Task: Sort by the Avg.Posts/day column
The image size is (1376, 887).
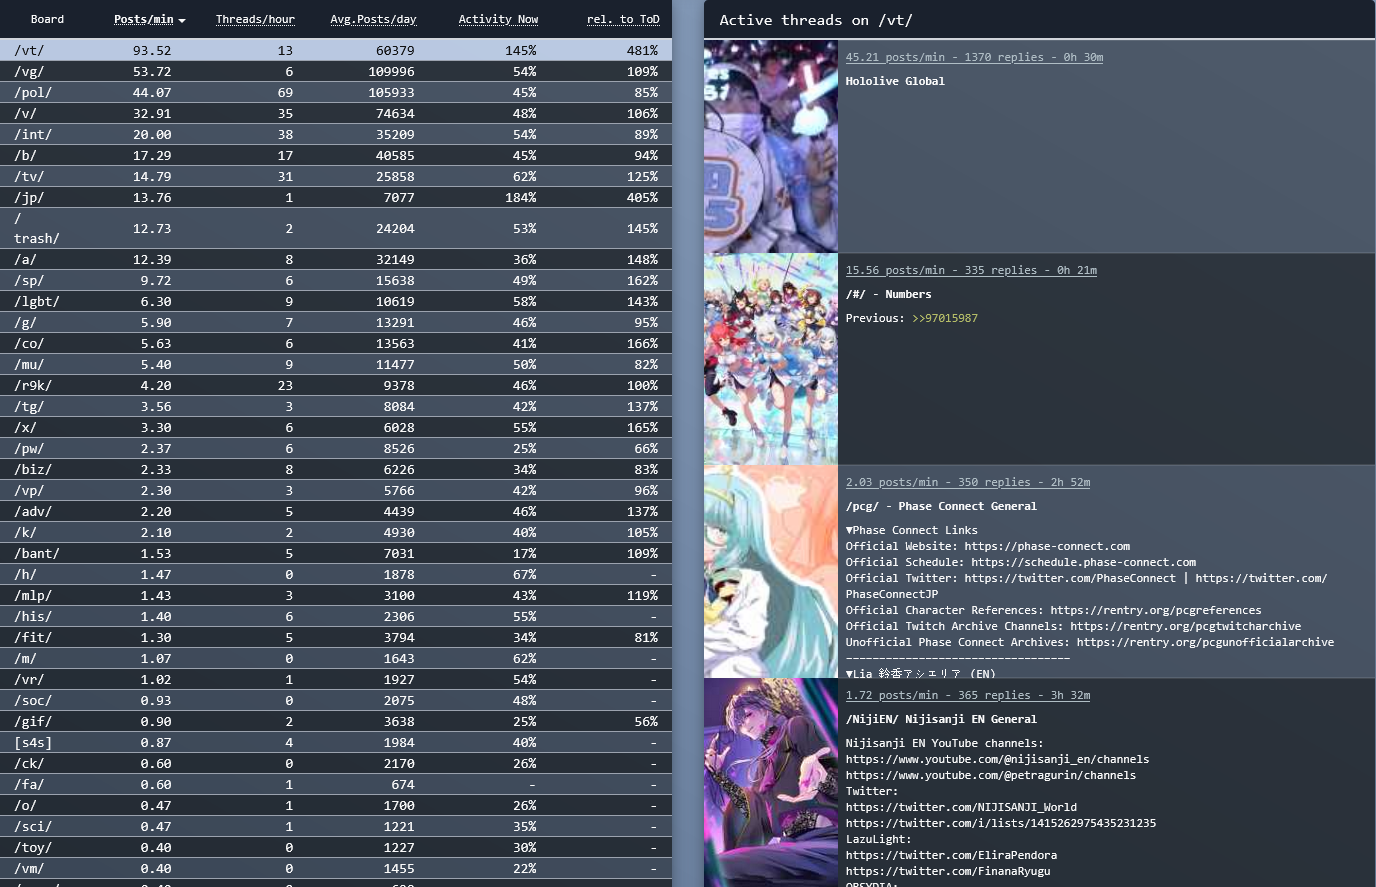Action: pos(373,19)
